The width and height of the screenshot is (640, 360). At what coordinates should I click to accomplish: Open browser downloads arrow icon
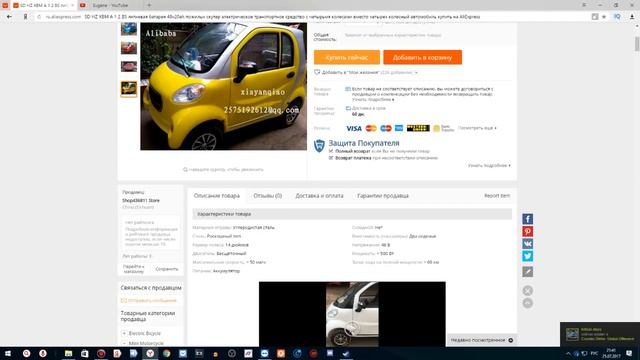pyautogui.click(x=632, y=17)
